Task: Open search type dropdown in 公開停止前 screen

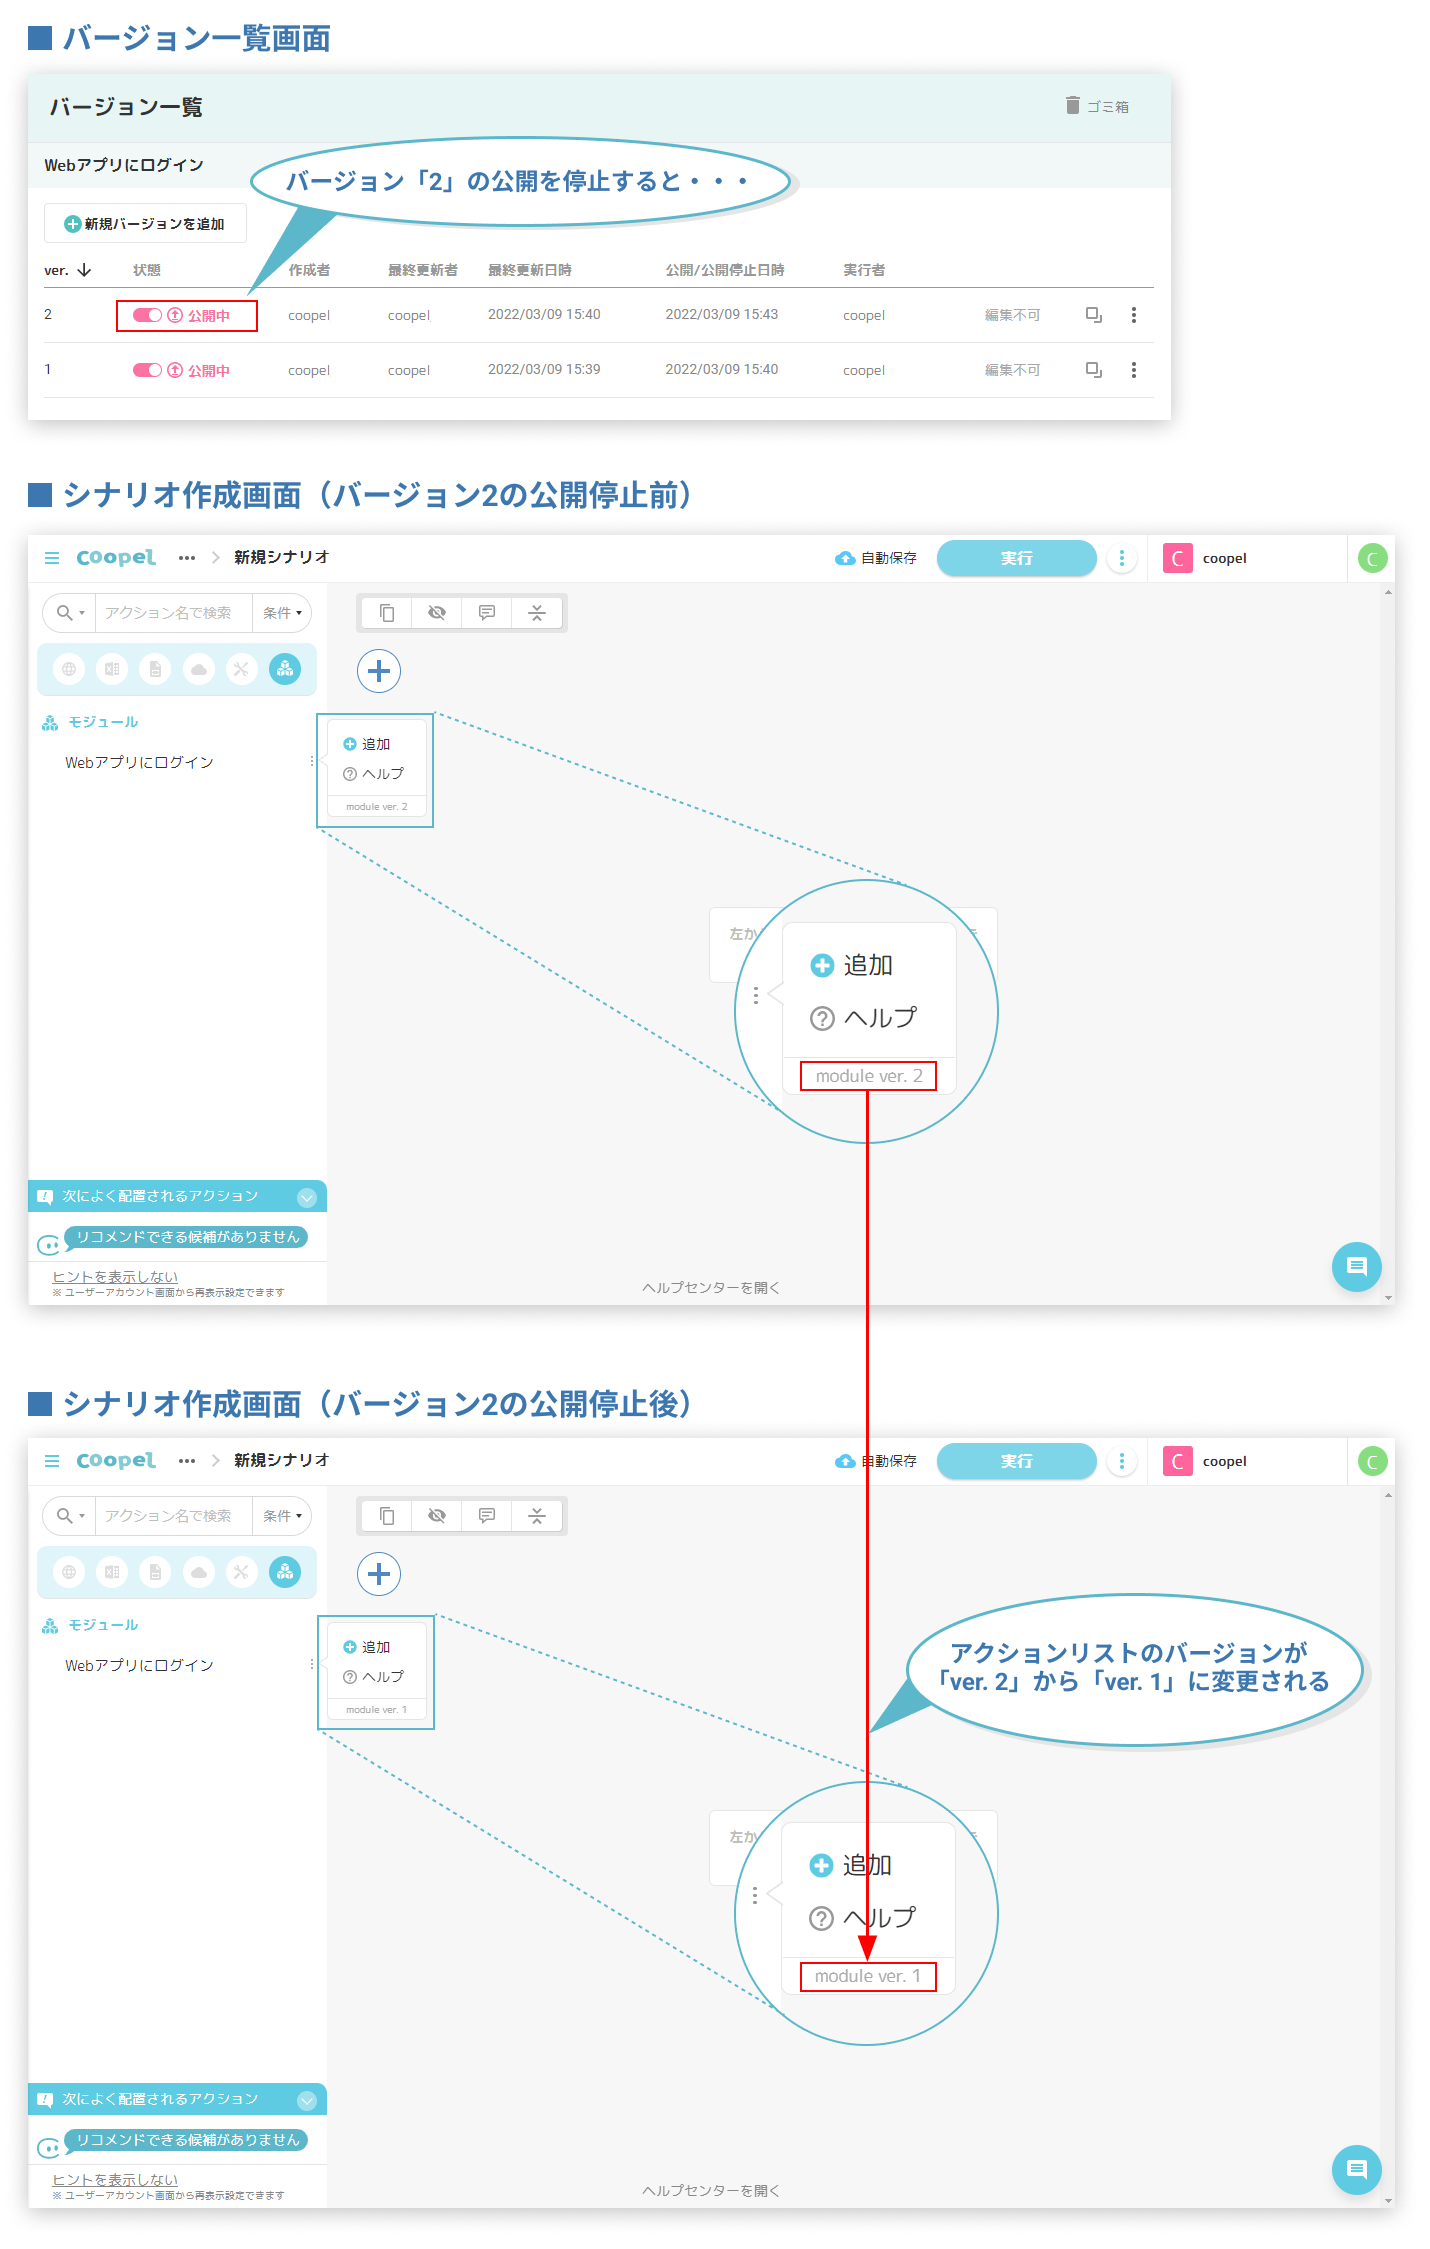Action: pyautogui.click(x=70, y=613)
